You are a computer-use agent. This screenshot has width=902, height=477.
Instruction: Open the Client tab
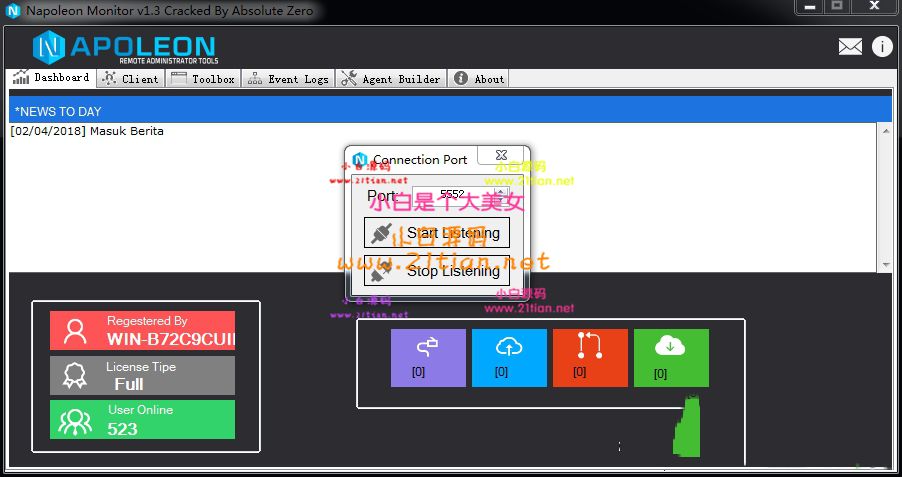(130, 78)
